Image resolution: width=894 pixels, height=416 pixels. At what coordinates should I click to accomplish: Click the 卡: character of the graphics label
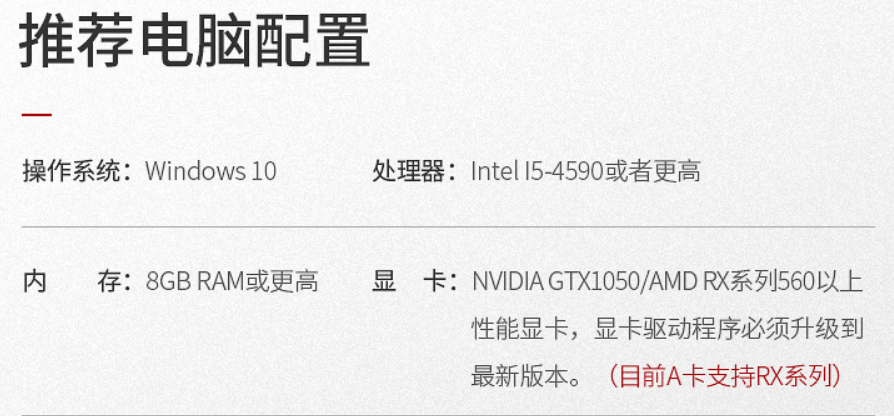[440, 282]
